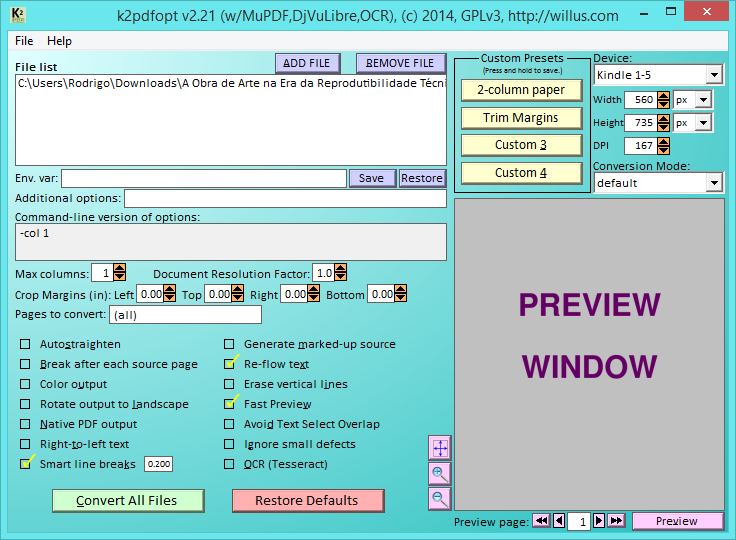Image resolution: width=736 pixels, height=540 pixels.
Task: Click the fit-to-window preview icon
Action: click(439, 448)
